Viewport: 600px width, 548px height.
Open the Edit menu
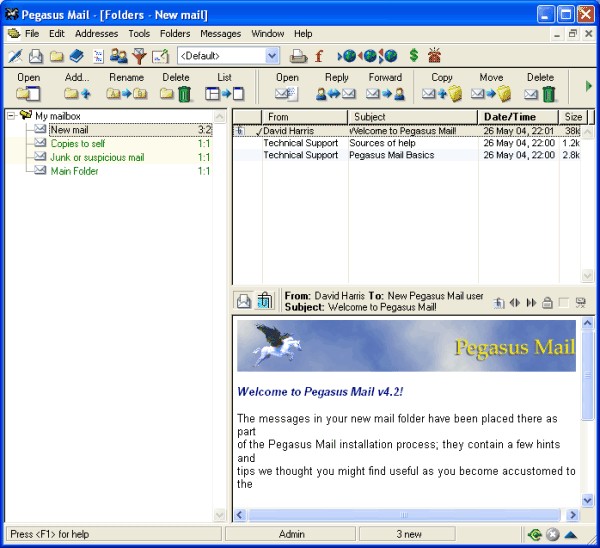[x=57, y=34]
